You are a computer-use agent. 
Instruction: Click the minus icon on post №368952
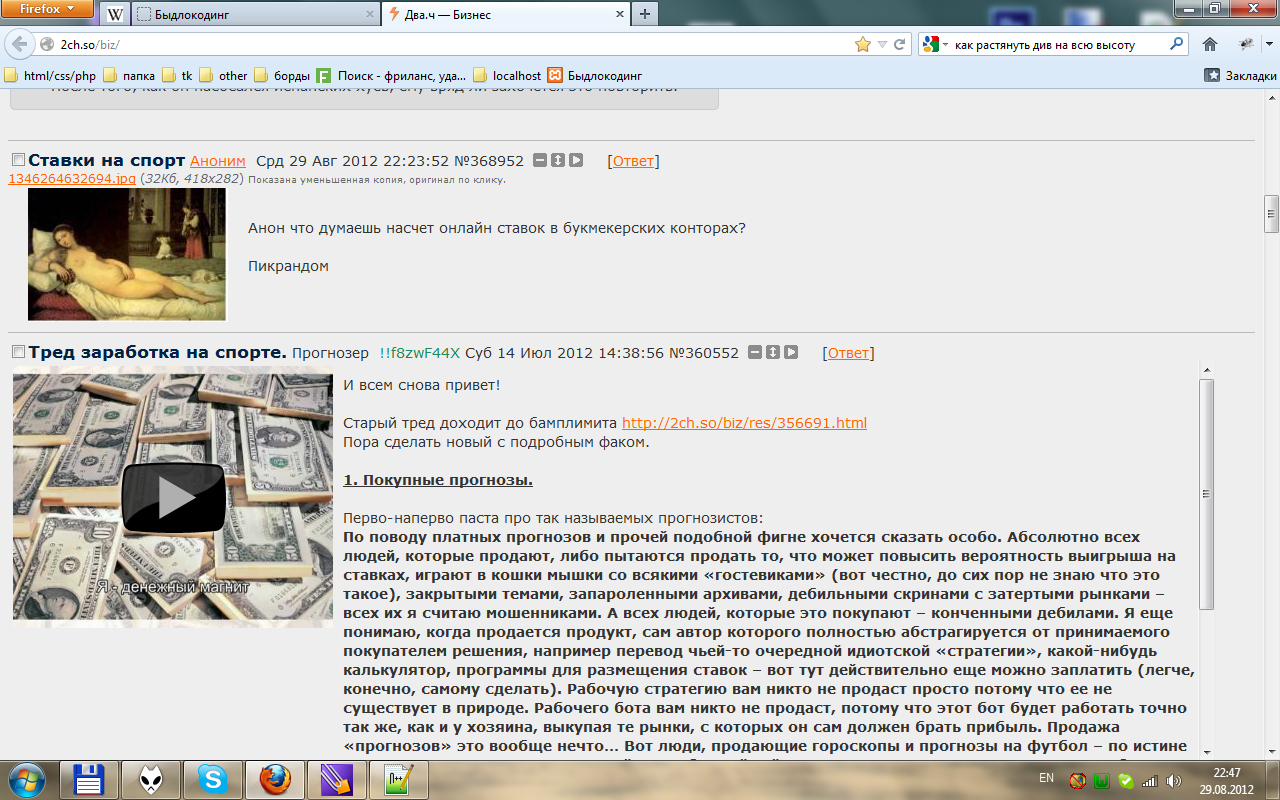[x=540, y=160]
